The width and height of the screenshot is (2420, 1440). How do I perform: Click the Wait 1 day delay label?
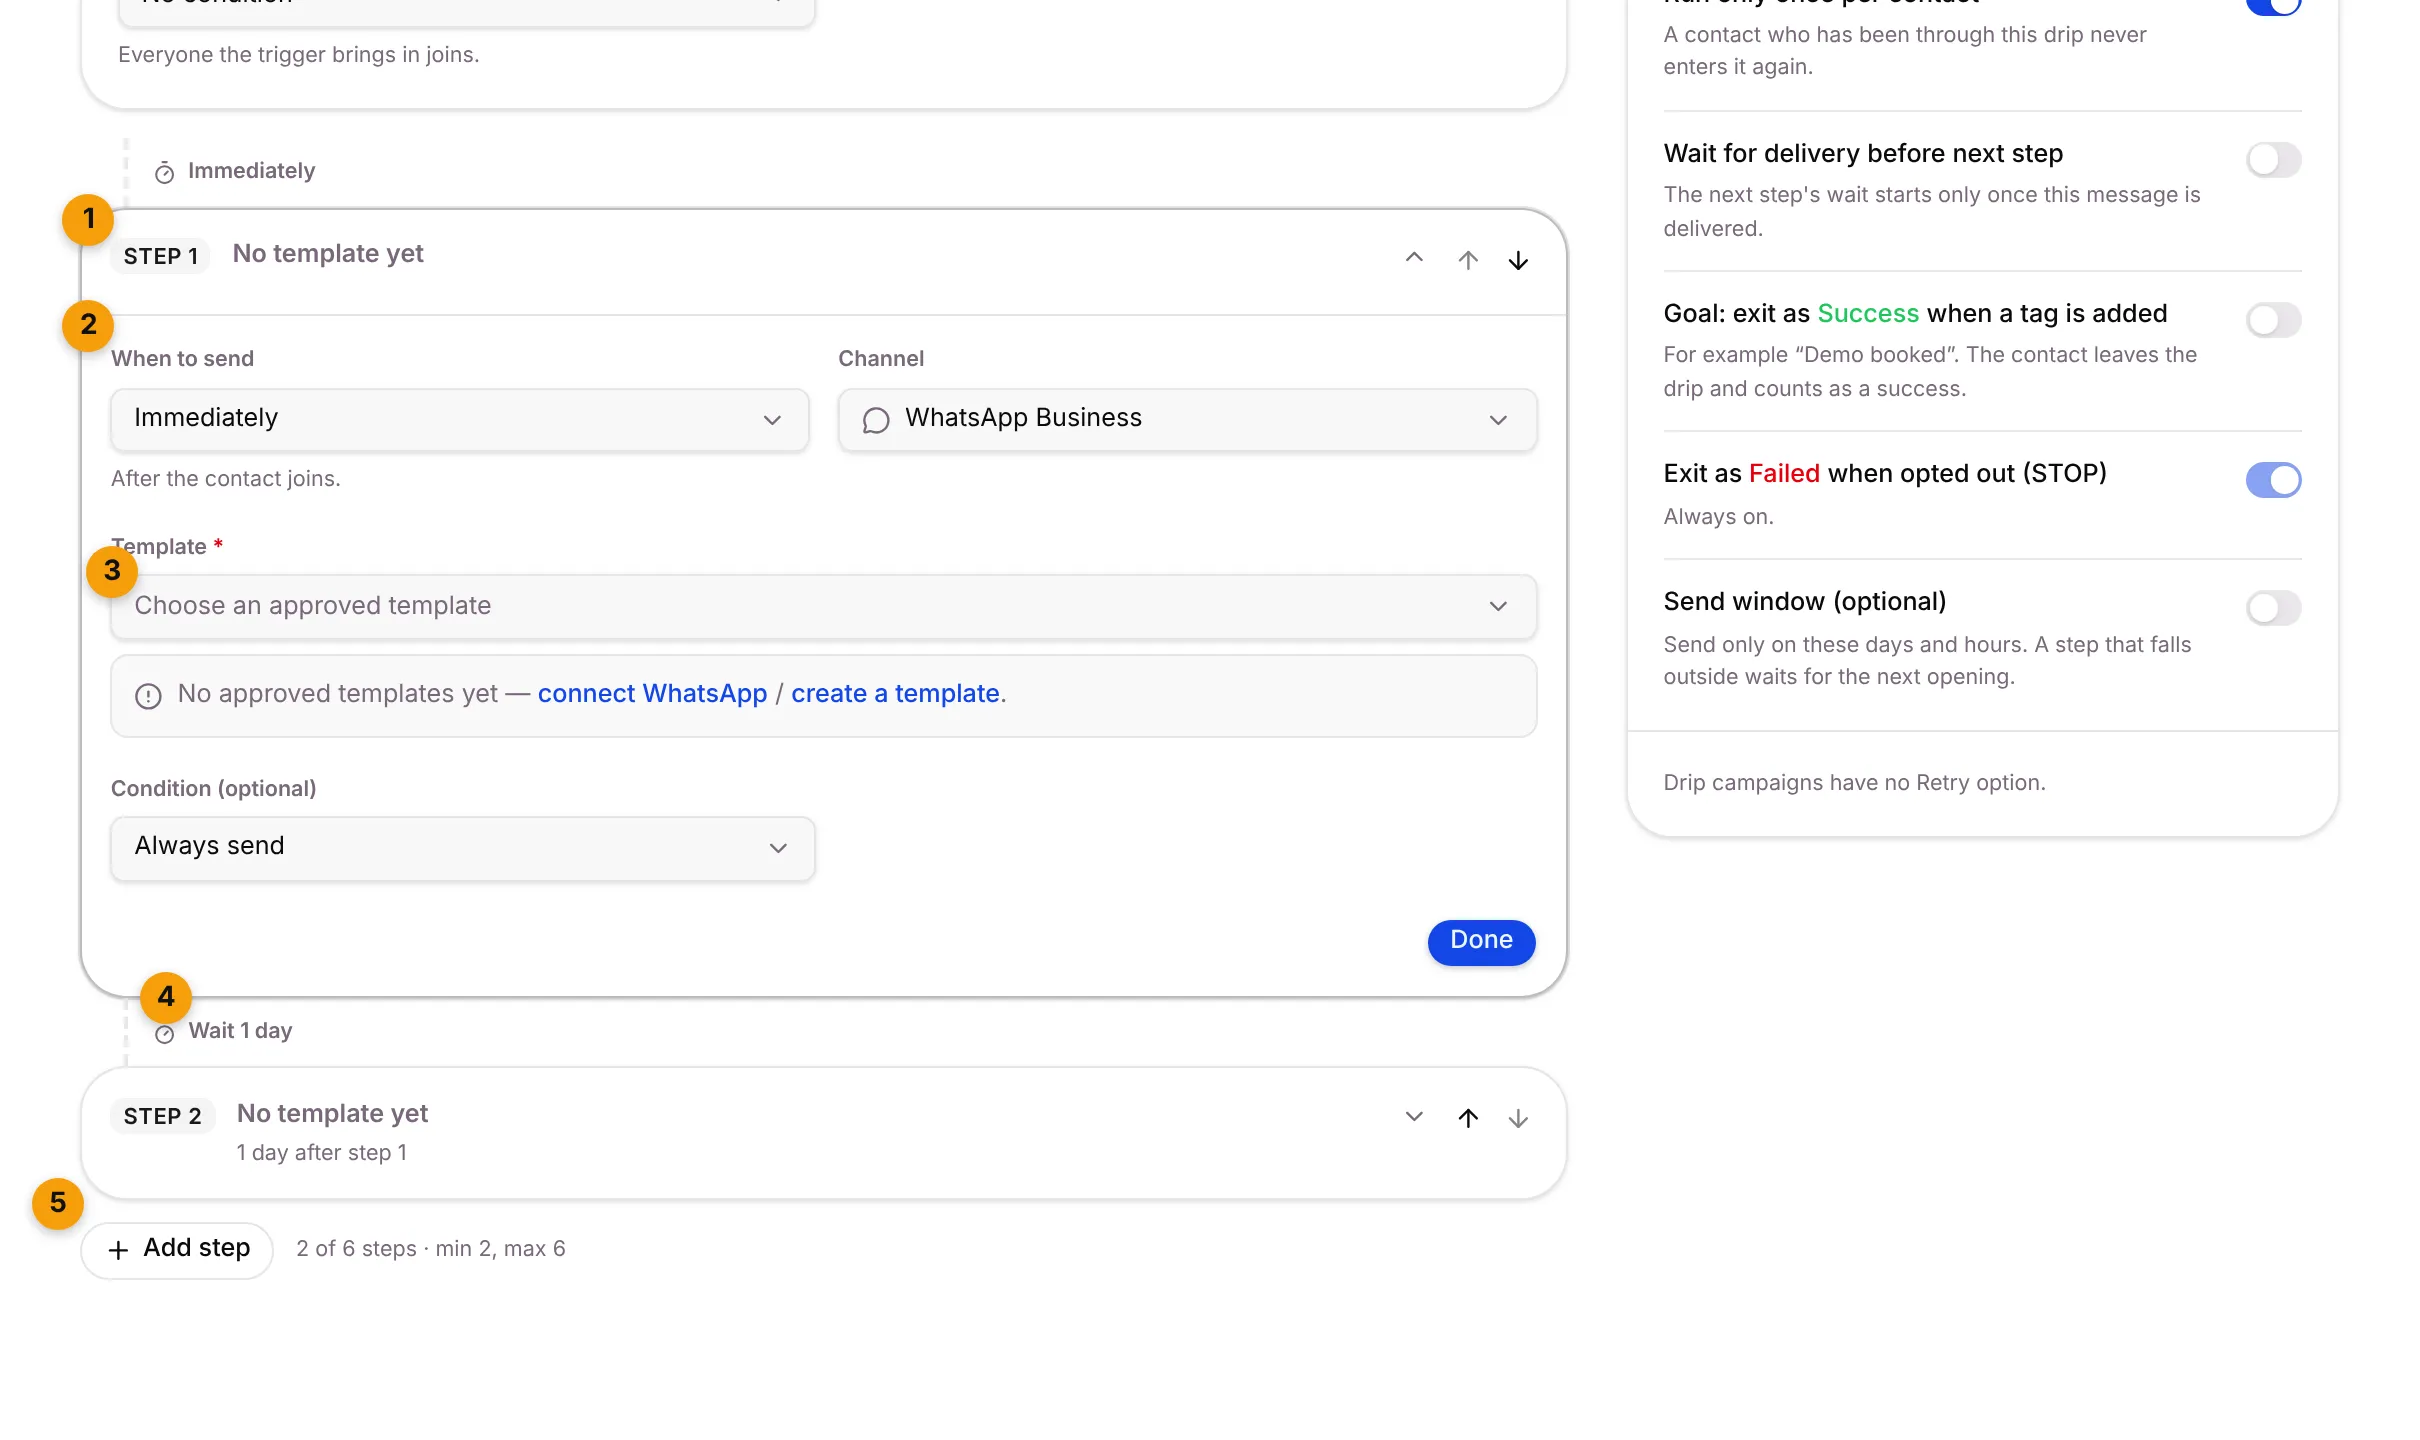click(x=240, y=1031)
